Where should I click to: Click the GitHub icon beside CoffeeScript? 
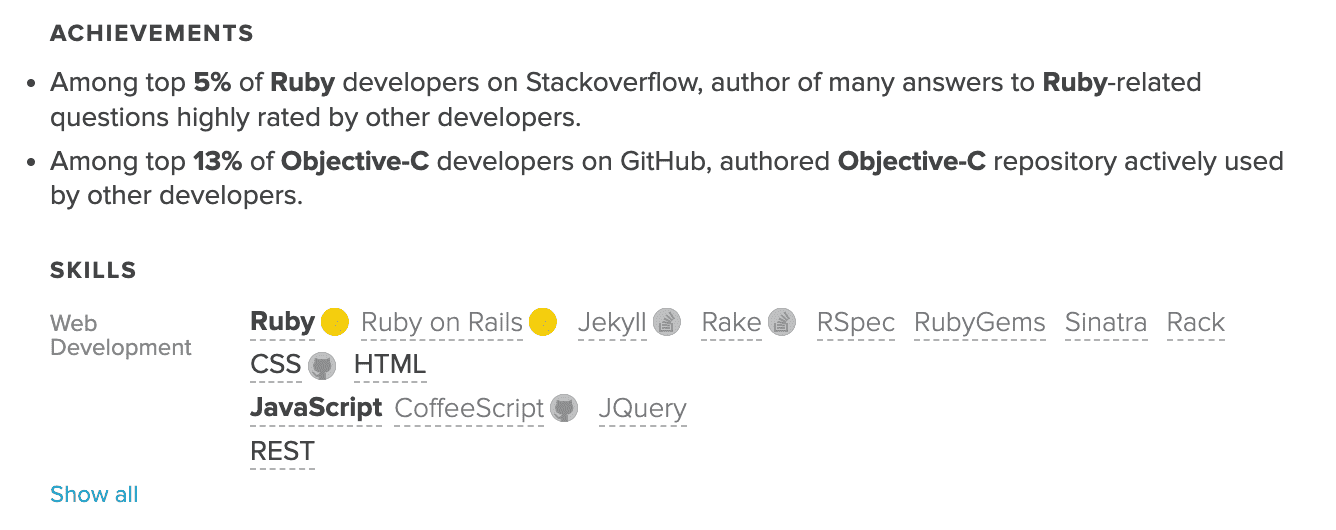pyautogui.click(x=564, y=408)
